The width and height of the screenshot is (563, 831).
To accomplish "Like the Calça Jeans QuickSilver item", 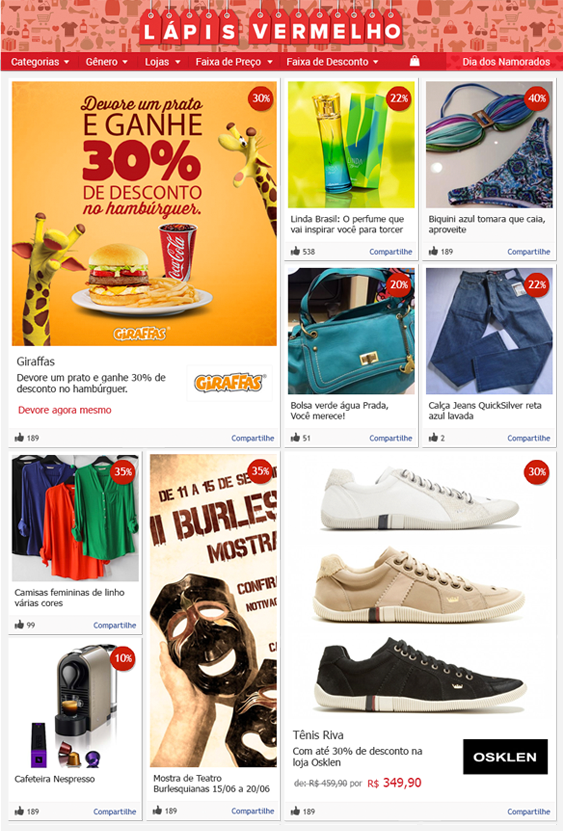I will [x=433, y=437].
